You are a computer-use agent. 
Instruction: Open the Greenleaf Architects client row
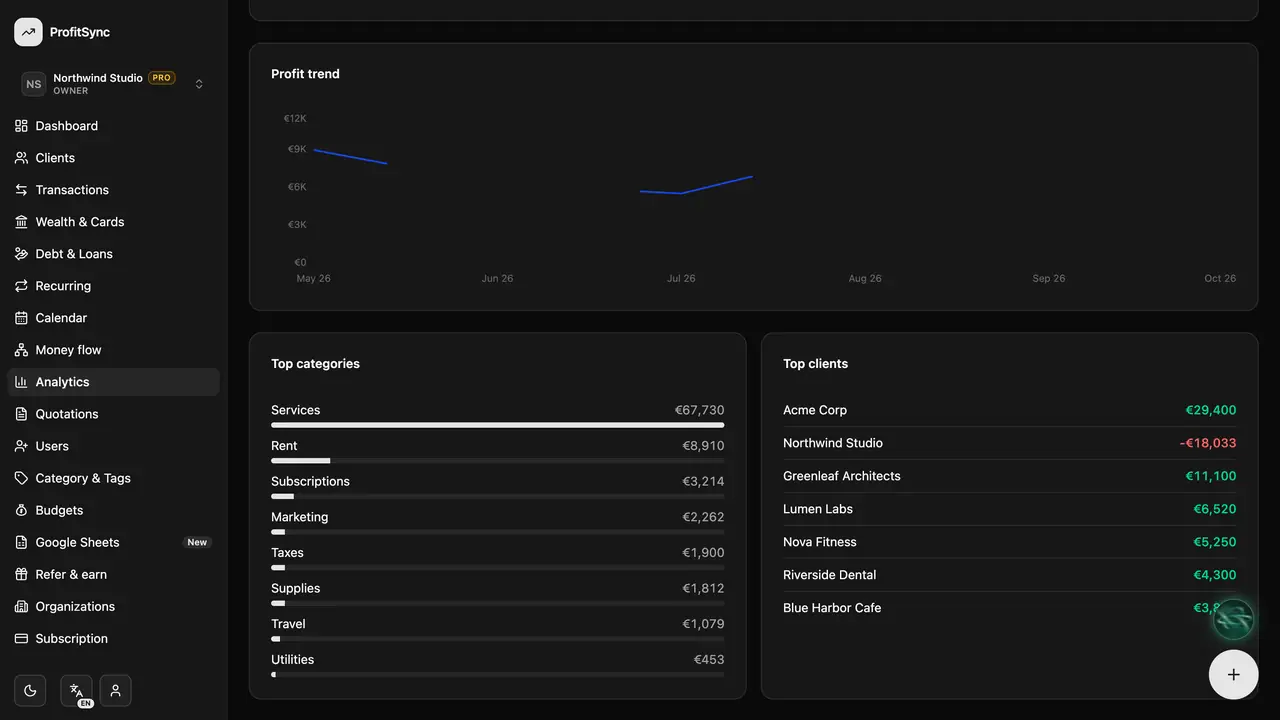[1010, 476]
